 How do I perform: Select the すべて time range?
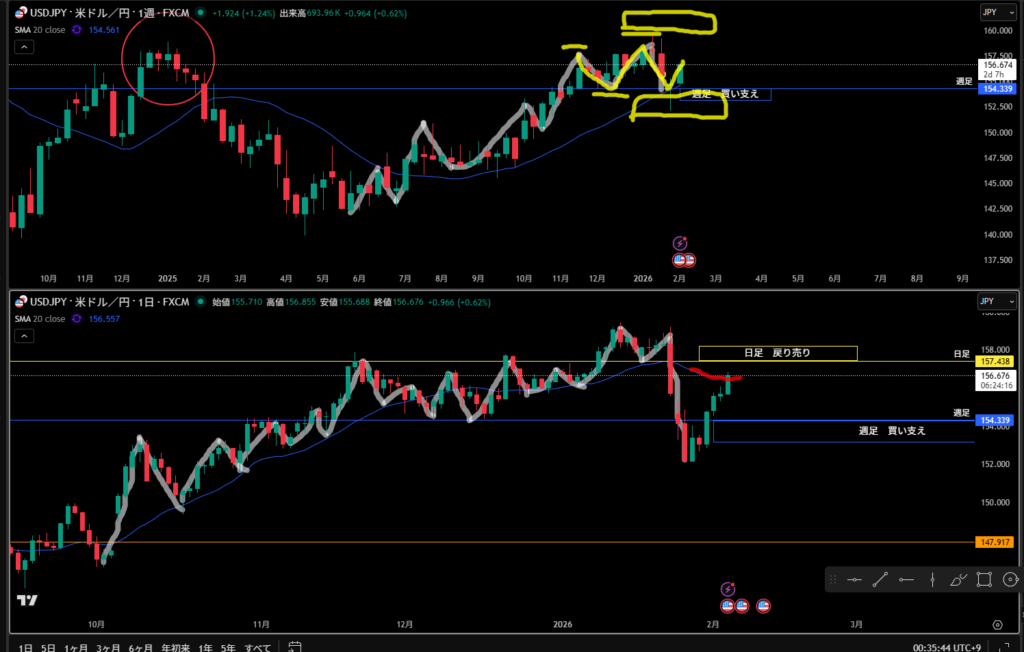[x=258, y=647]
